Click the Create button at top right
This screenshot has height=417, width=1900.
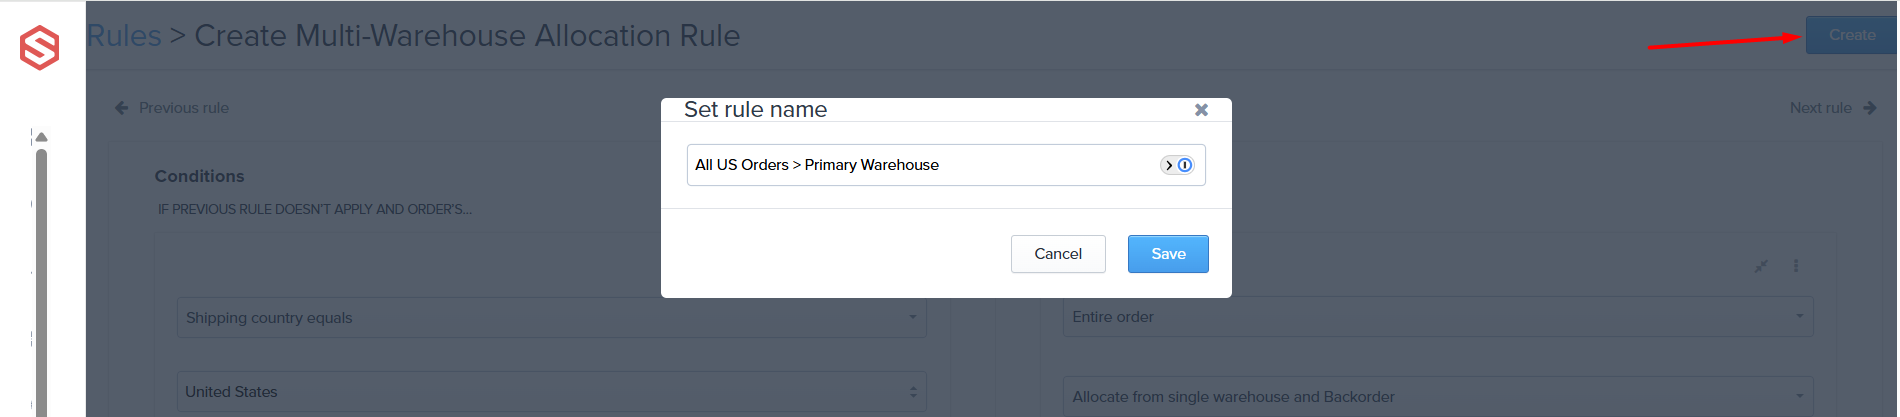click(1851, 35)
